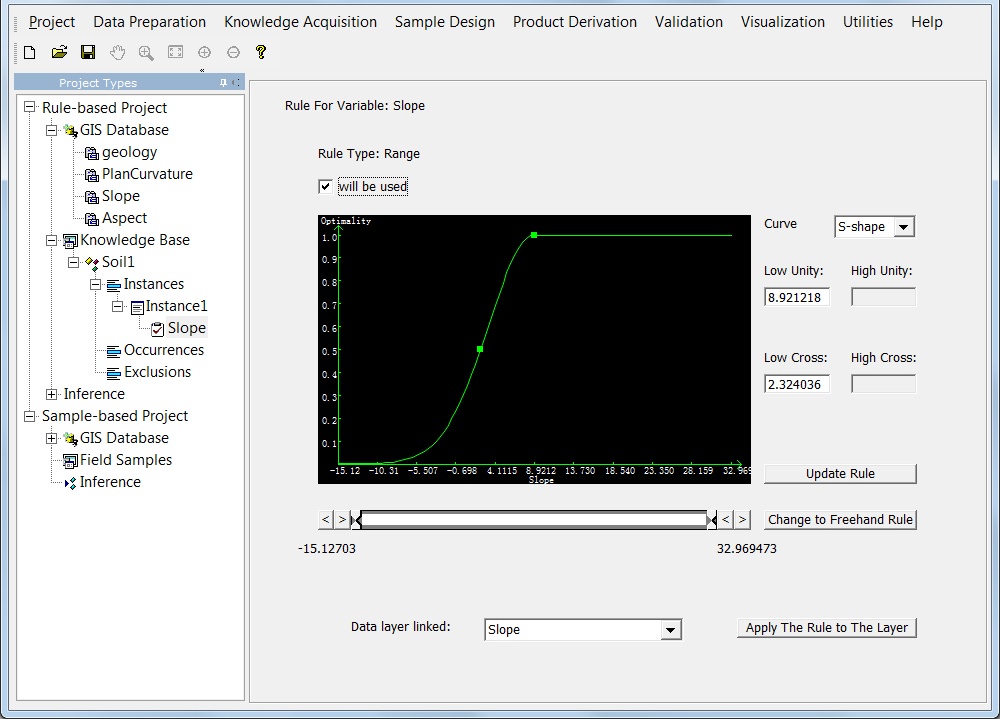This screenshot has height=719, width=1000.
Task: Click the Help question mark icon
Action: pos(261,52)
